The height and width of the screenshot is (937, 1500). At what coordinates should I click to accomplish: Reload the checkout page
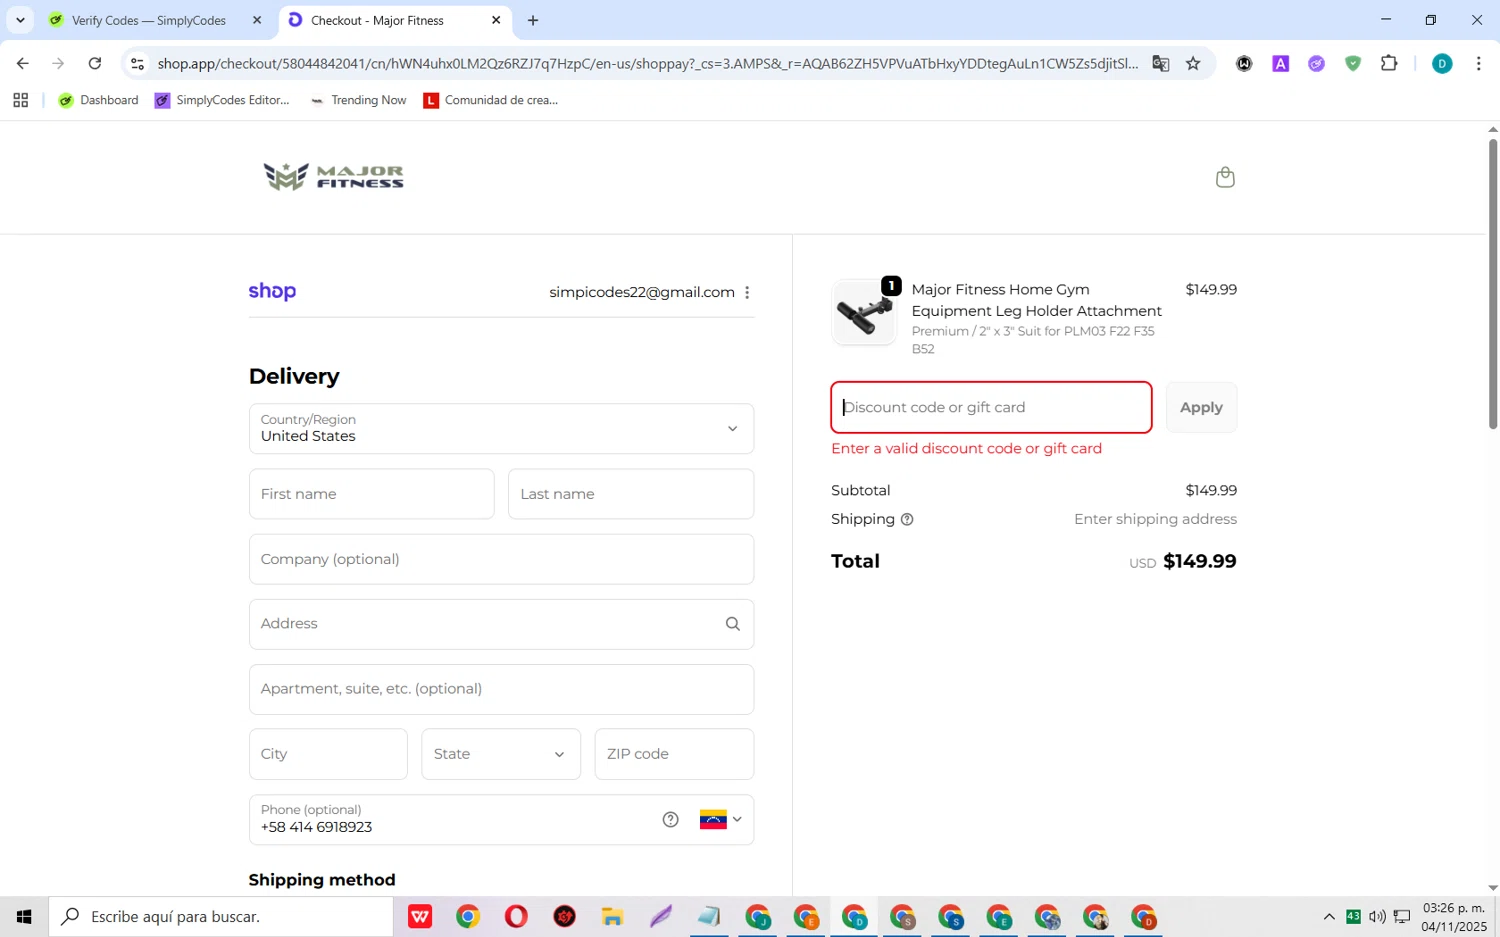tap(95, 63)
